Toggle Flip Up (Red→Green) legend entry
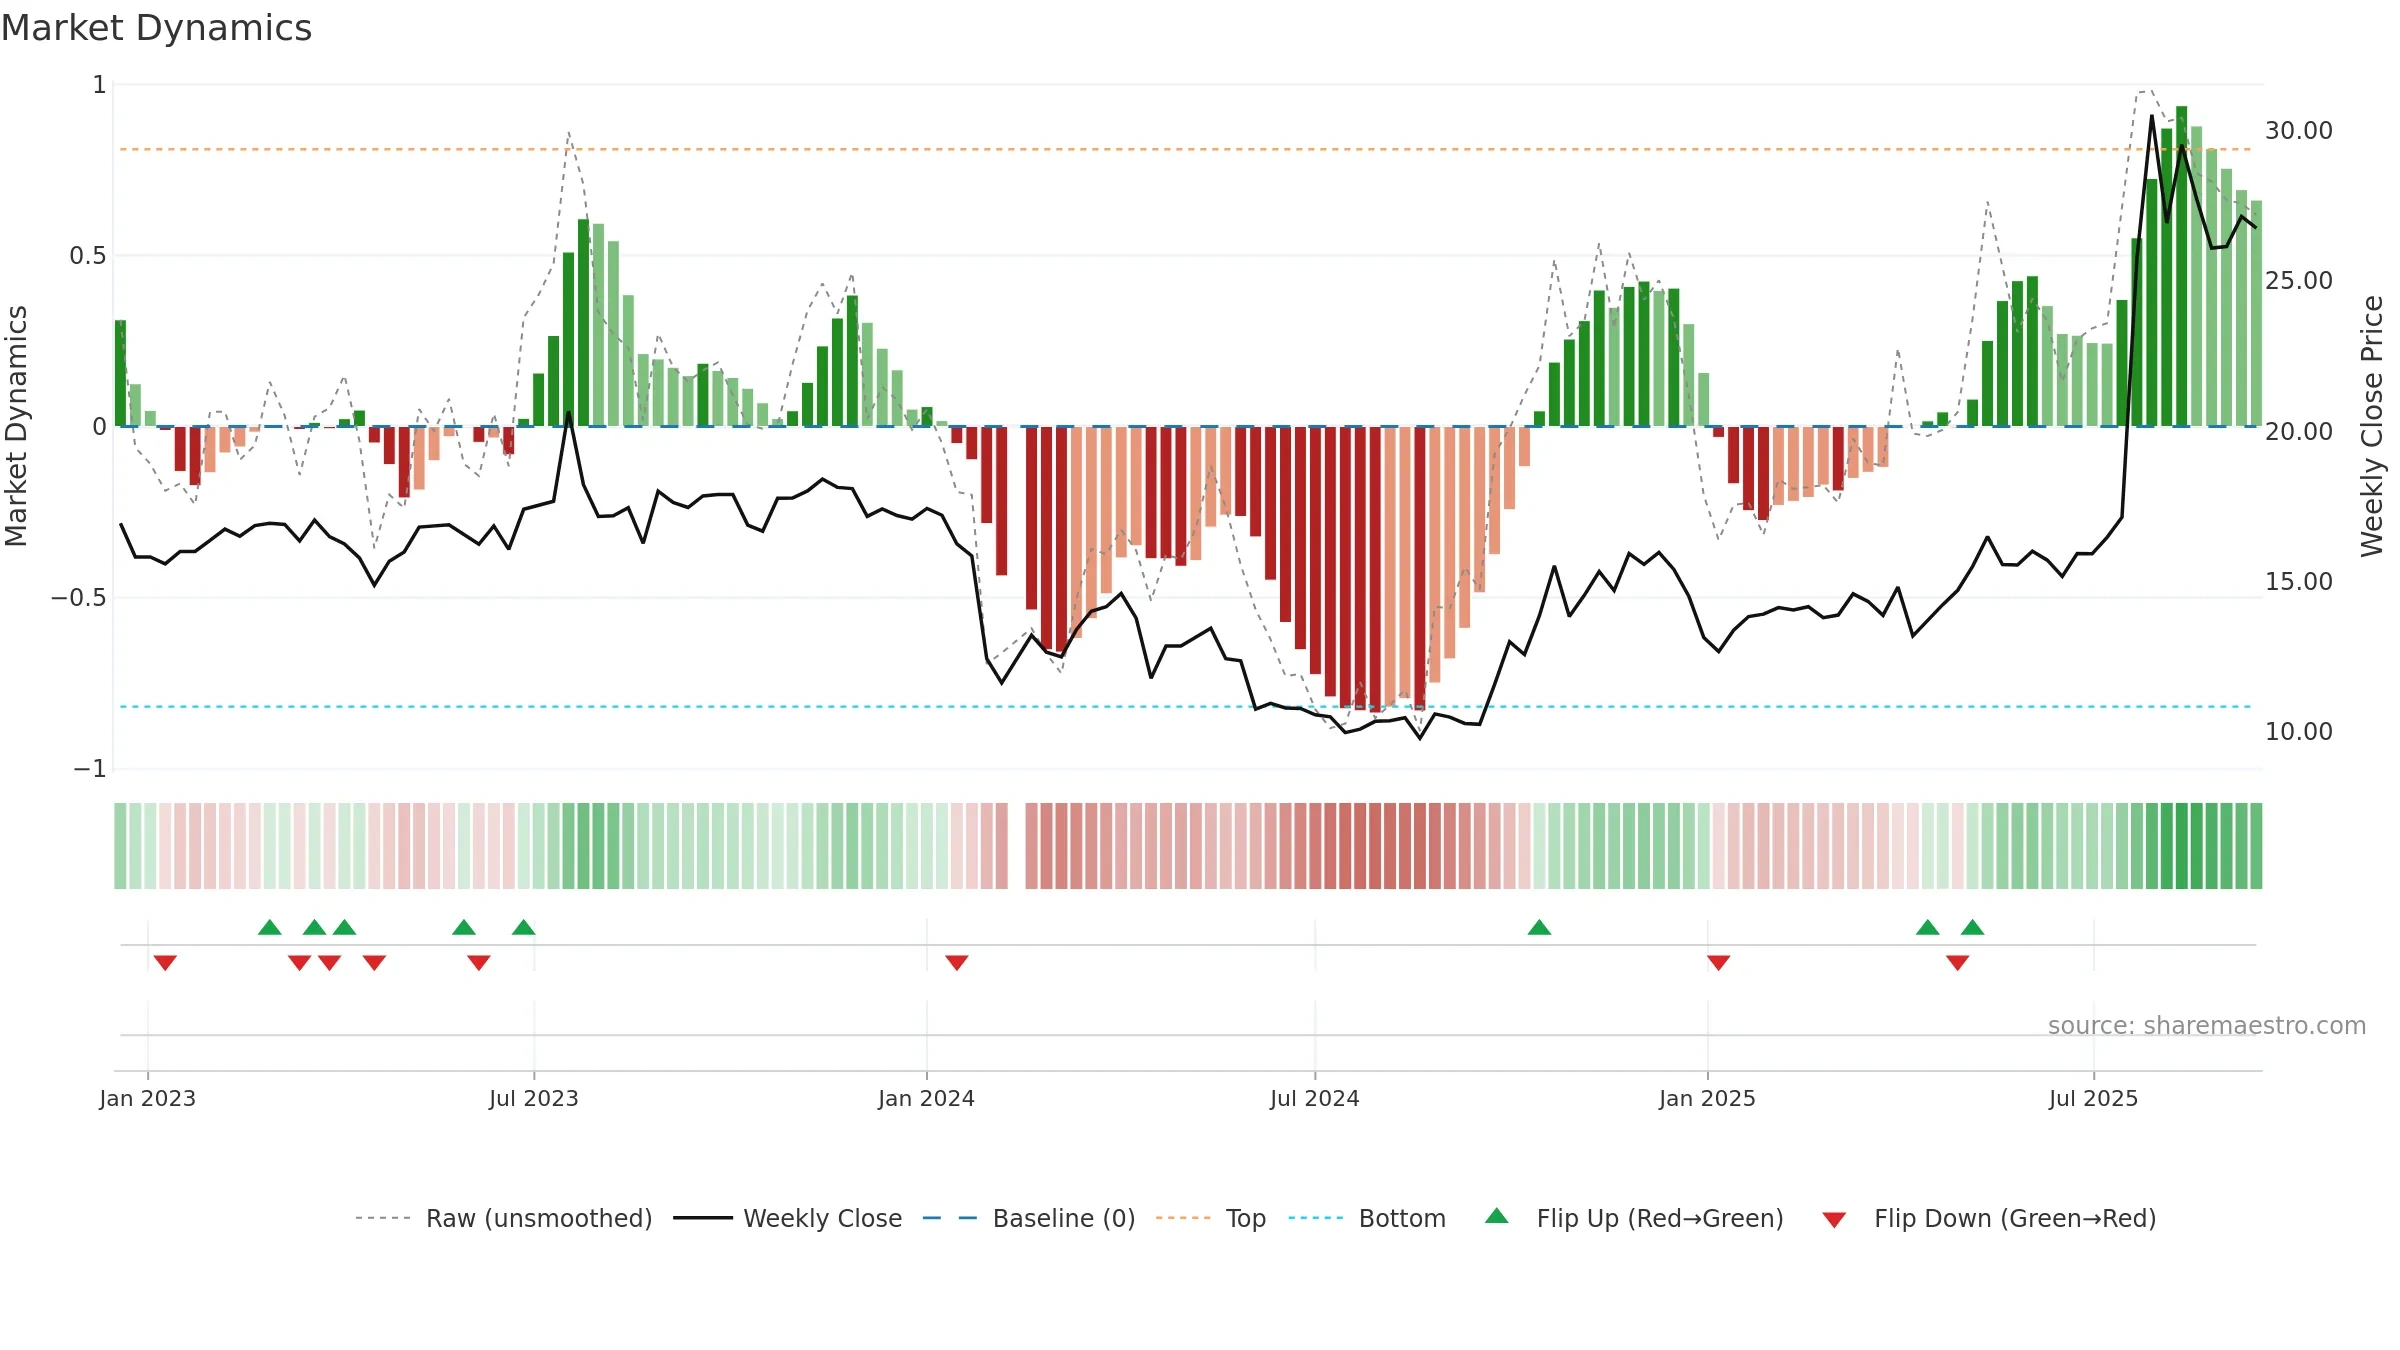The height and width of the screenshot is (1350, 2400). (1634, 1218)
